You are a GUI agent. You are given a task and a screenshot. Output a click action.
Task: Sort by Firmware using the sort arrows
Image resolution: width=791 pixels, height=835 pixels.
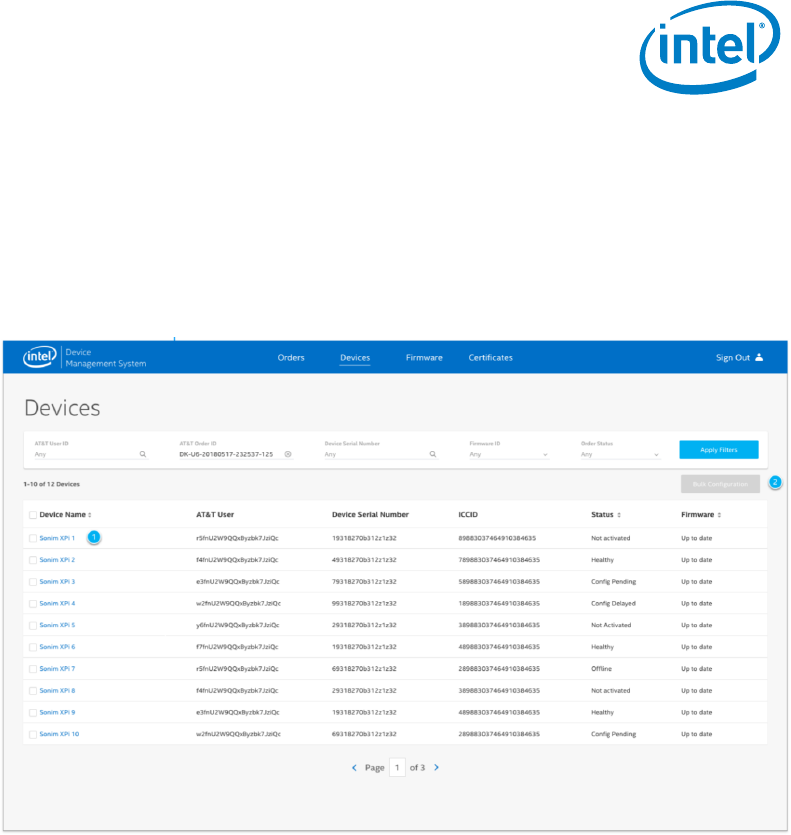(x=719, y=515)
